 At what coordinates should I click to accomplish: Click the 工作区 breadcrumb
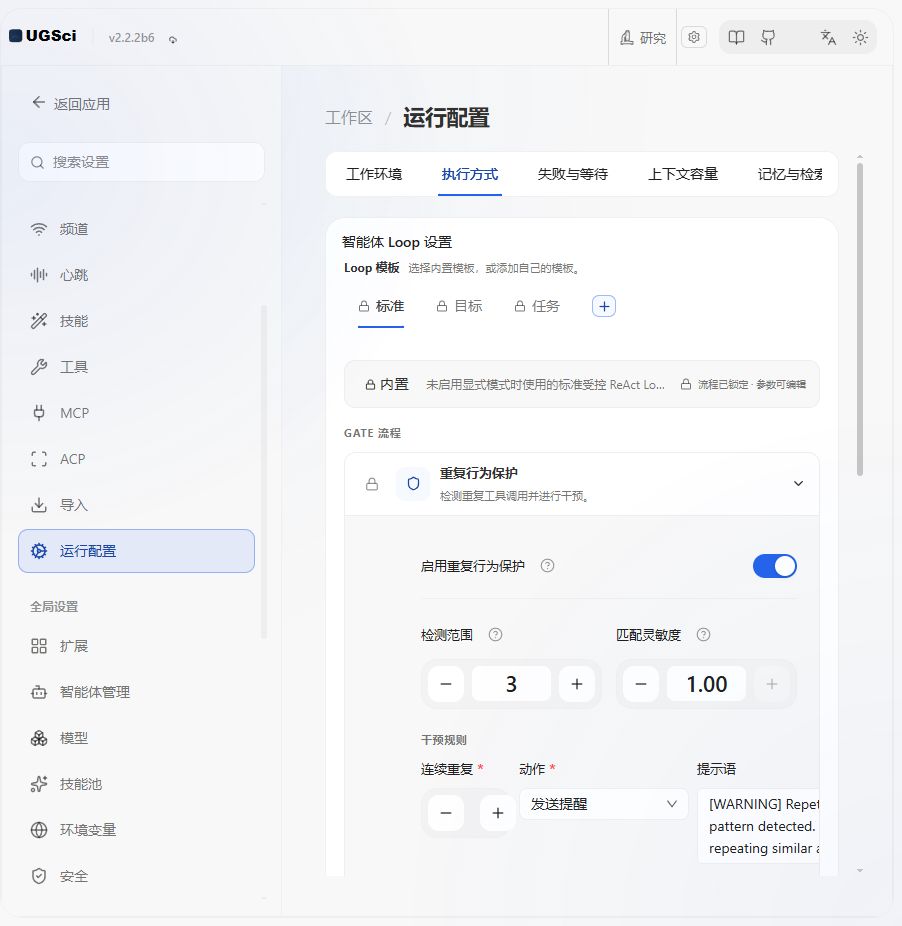pyautogui.click(x=349, y=118)
